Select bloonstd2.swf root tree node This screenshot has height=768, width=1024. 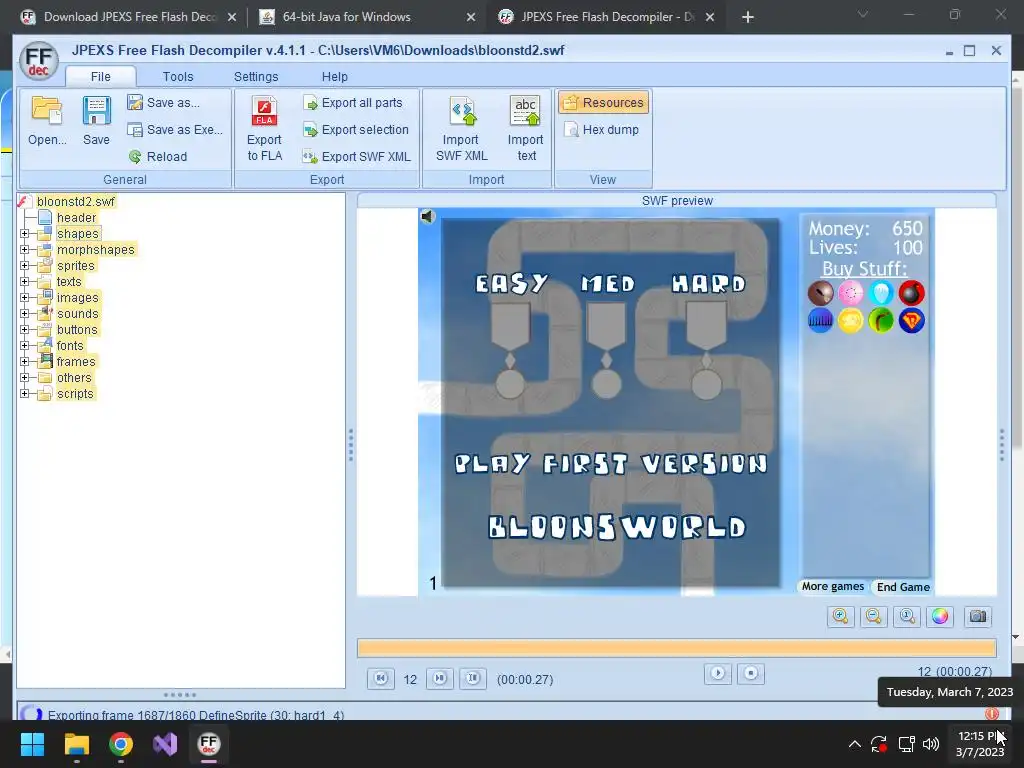(76, 201)
